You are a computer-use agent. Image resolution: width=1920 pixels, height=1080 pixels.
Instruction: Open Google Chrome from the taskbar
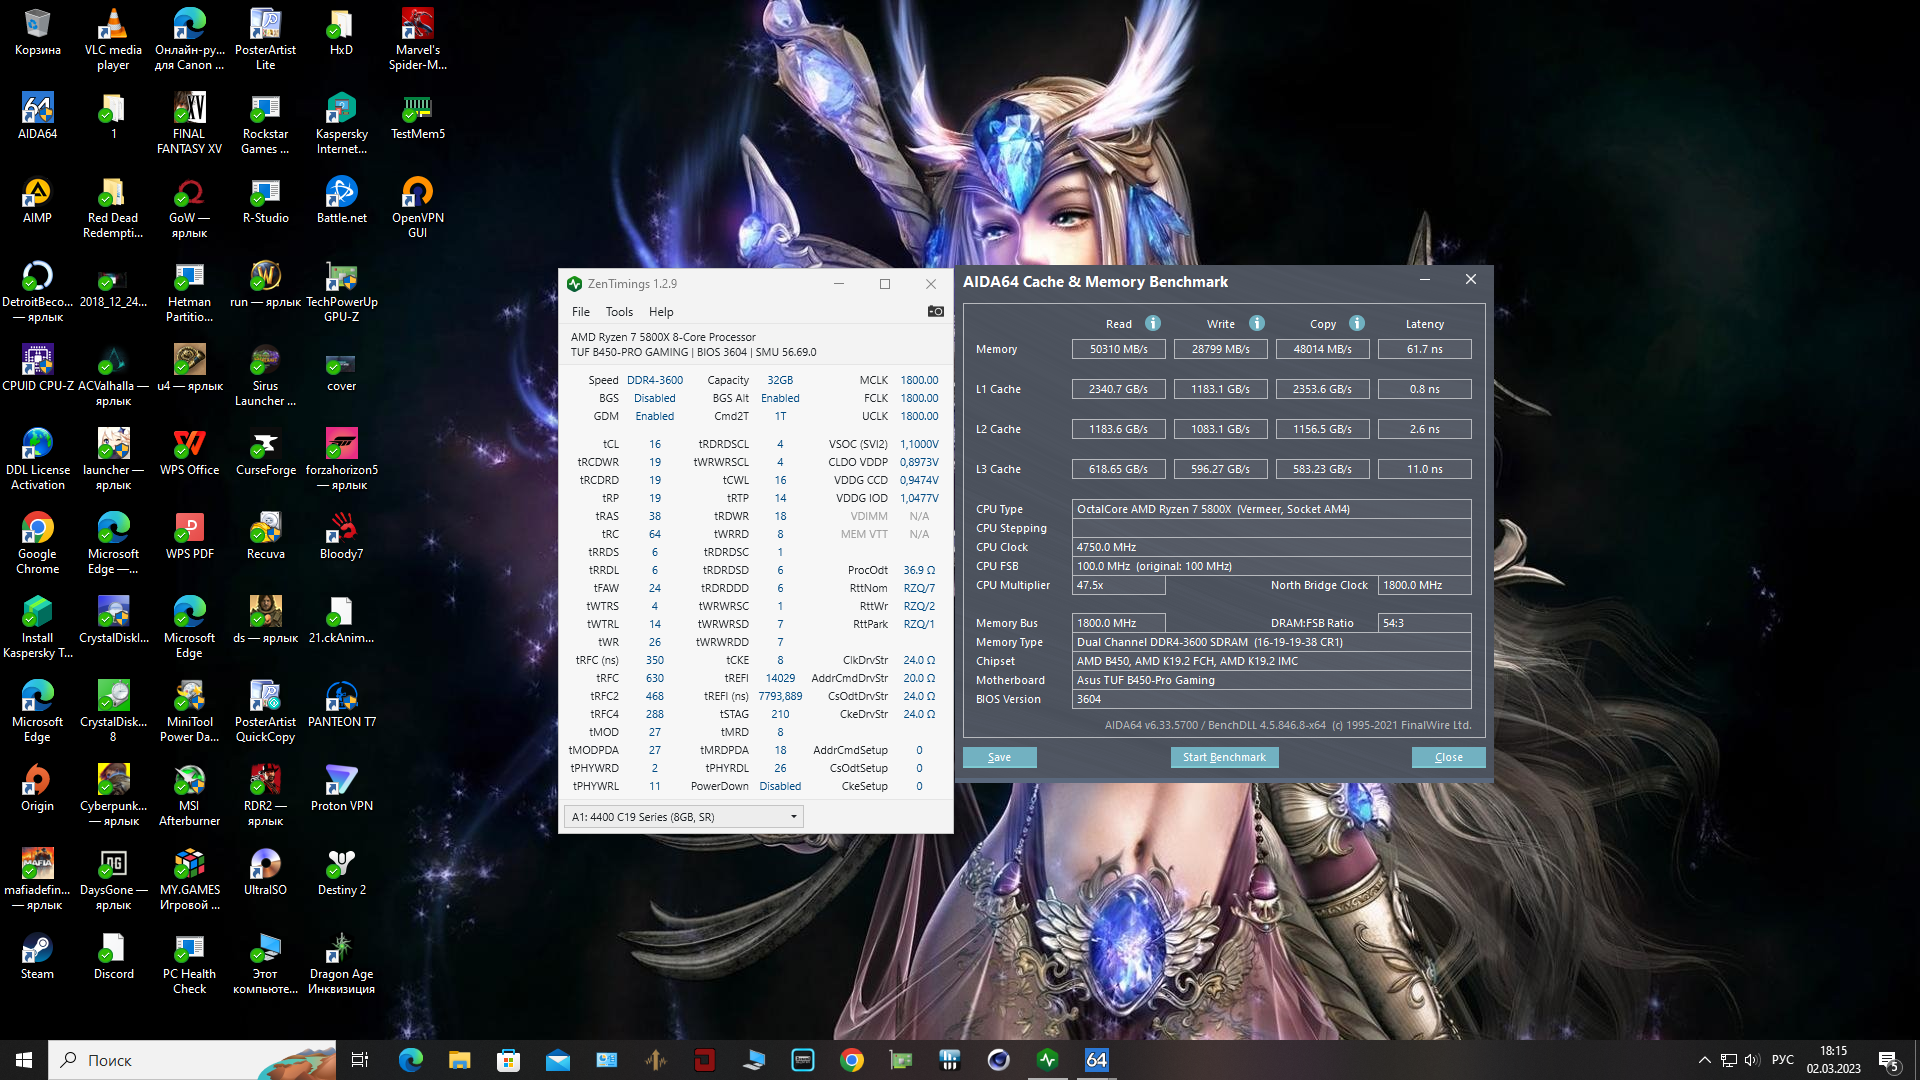[852, 1060]
